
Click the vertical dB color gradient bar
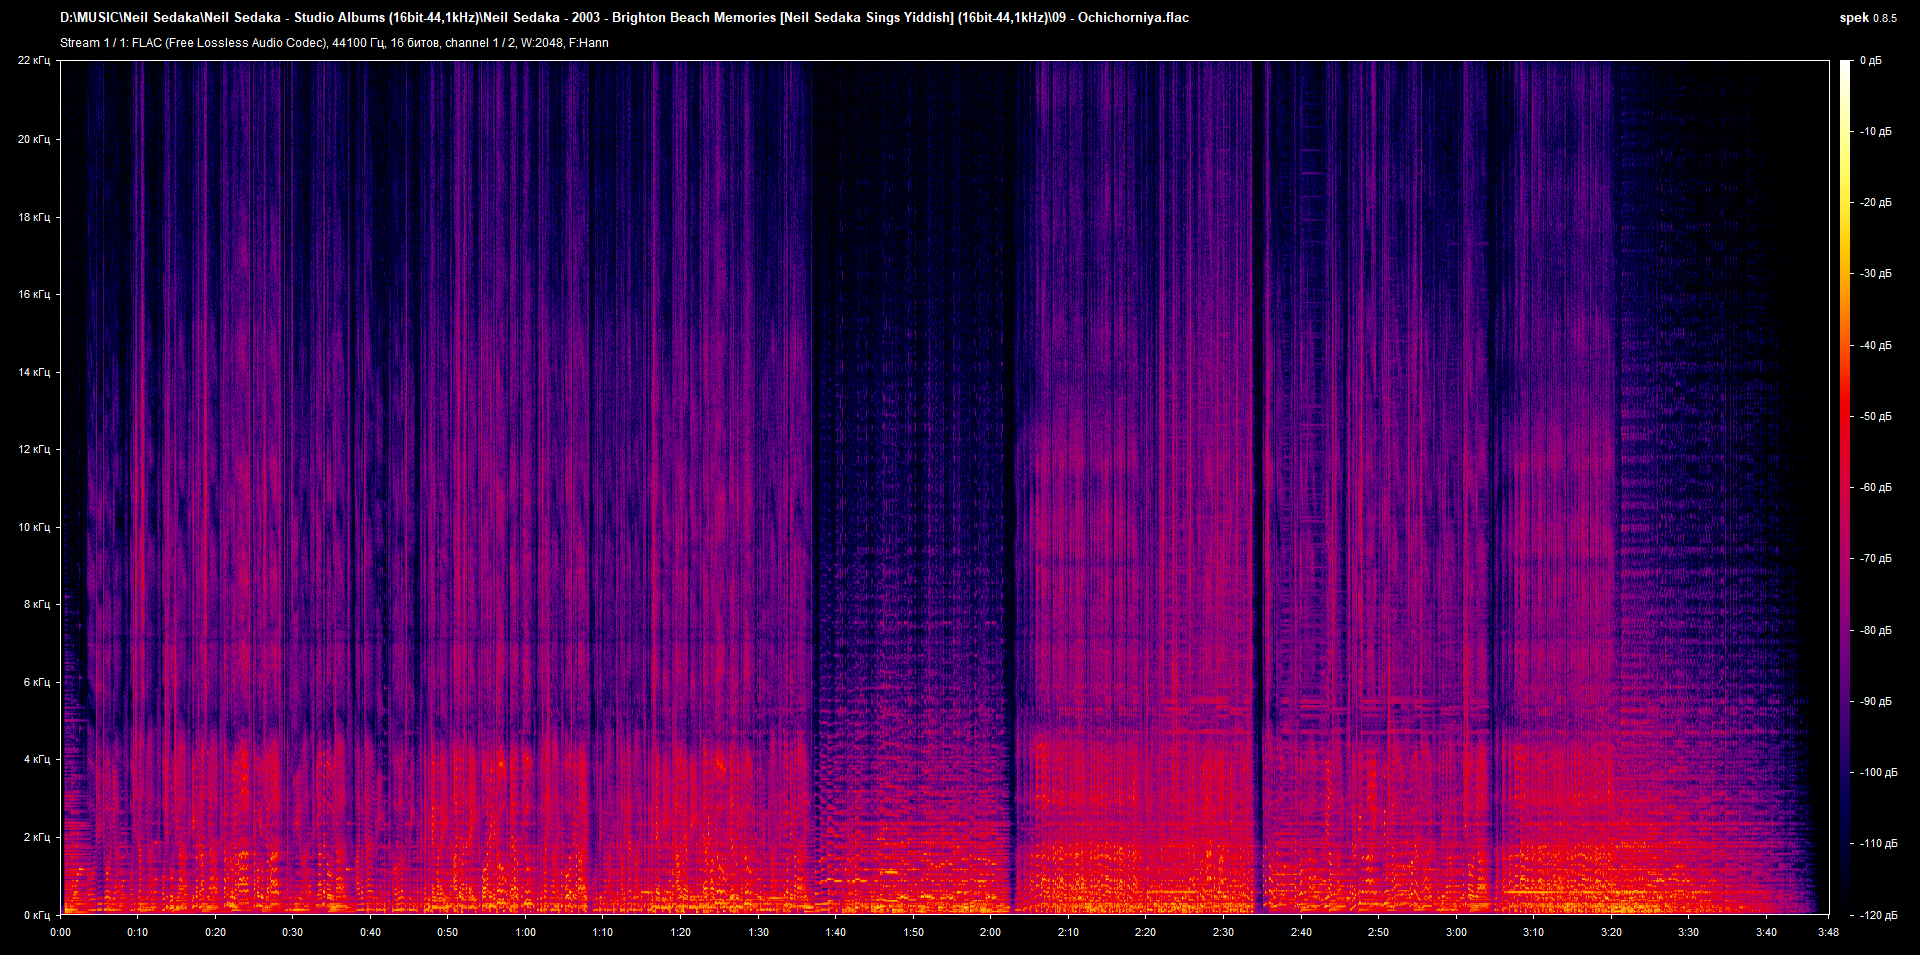point(1845,487)
